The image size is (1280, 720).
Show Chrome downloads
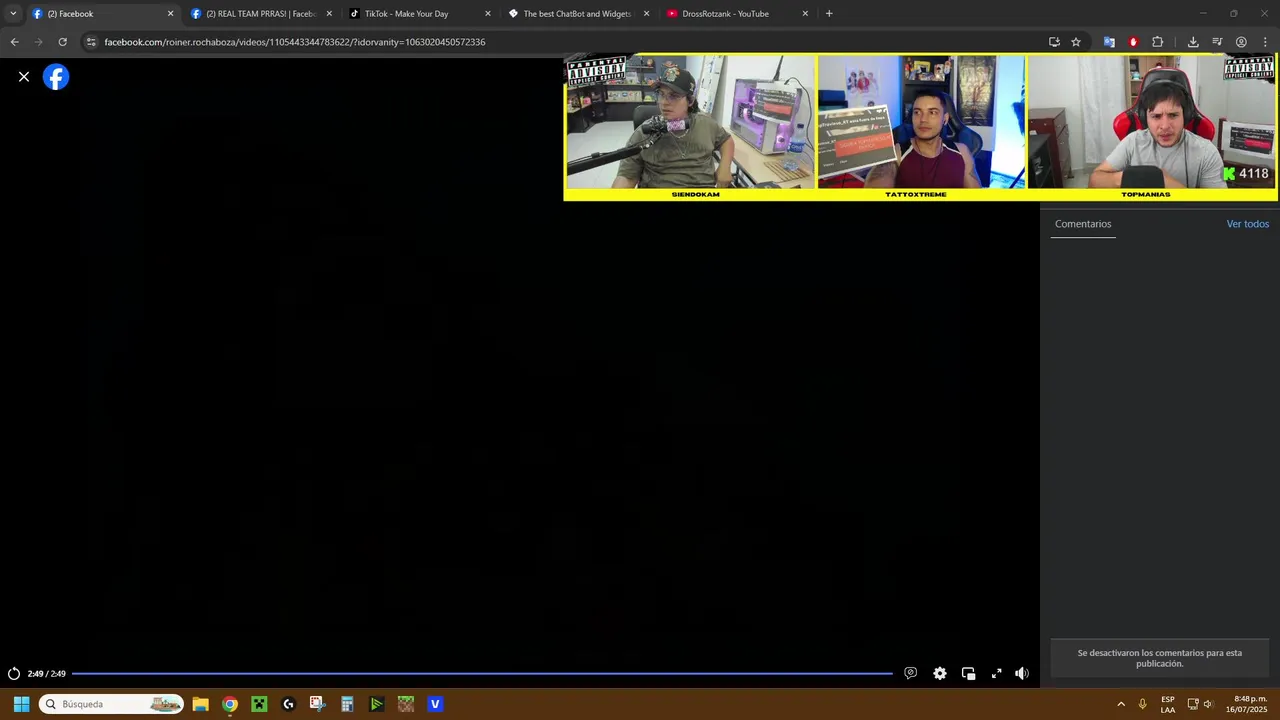tap(1193, 42)
